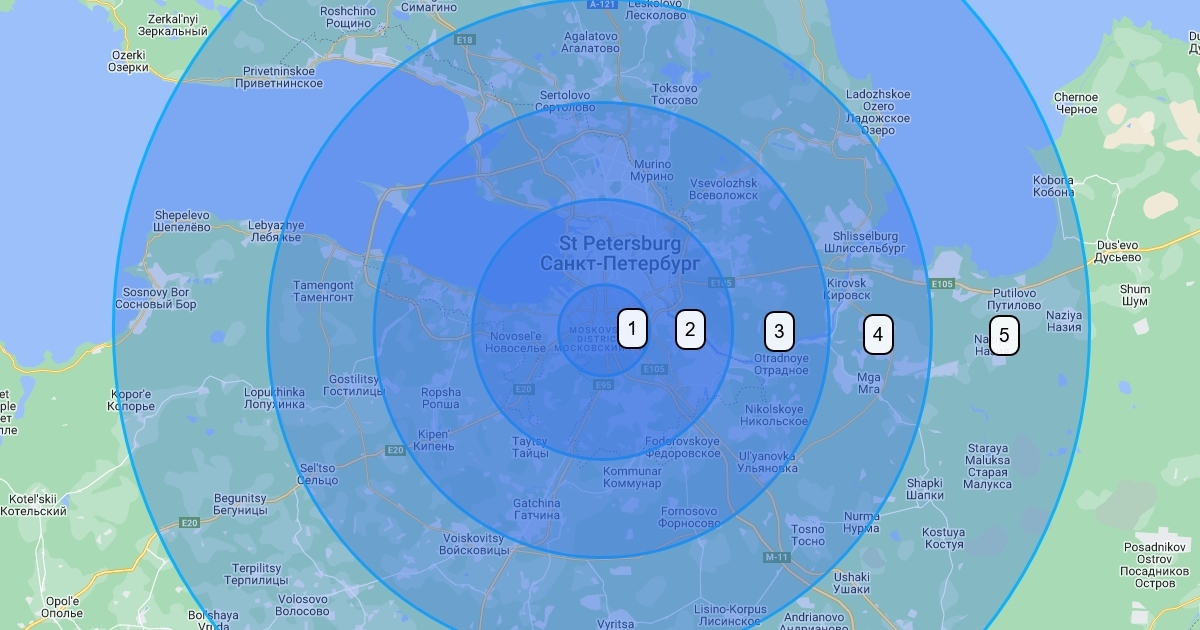Select the Staraya Maluksa label
Viewport: 1200px width, 630px height.
[x=987, y=466]
